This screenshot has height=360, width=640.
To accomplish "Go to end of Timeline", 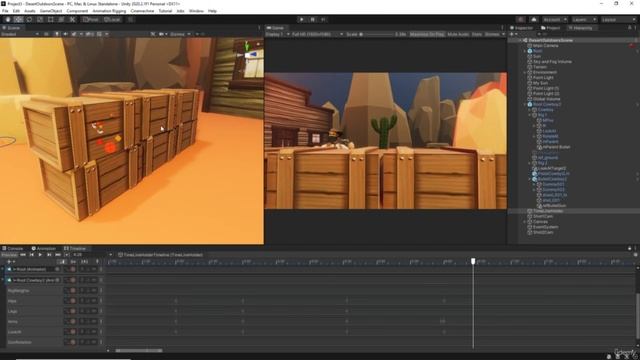I will [58, 255].
